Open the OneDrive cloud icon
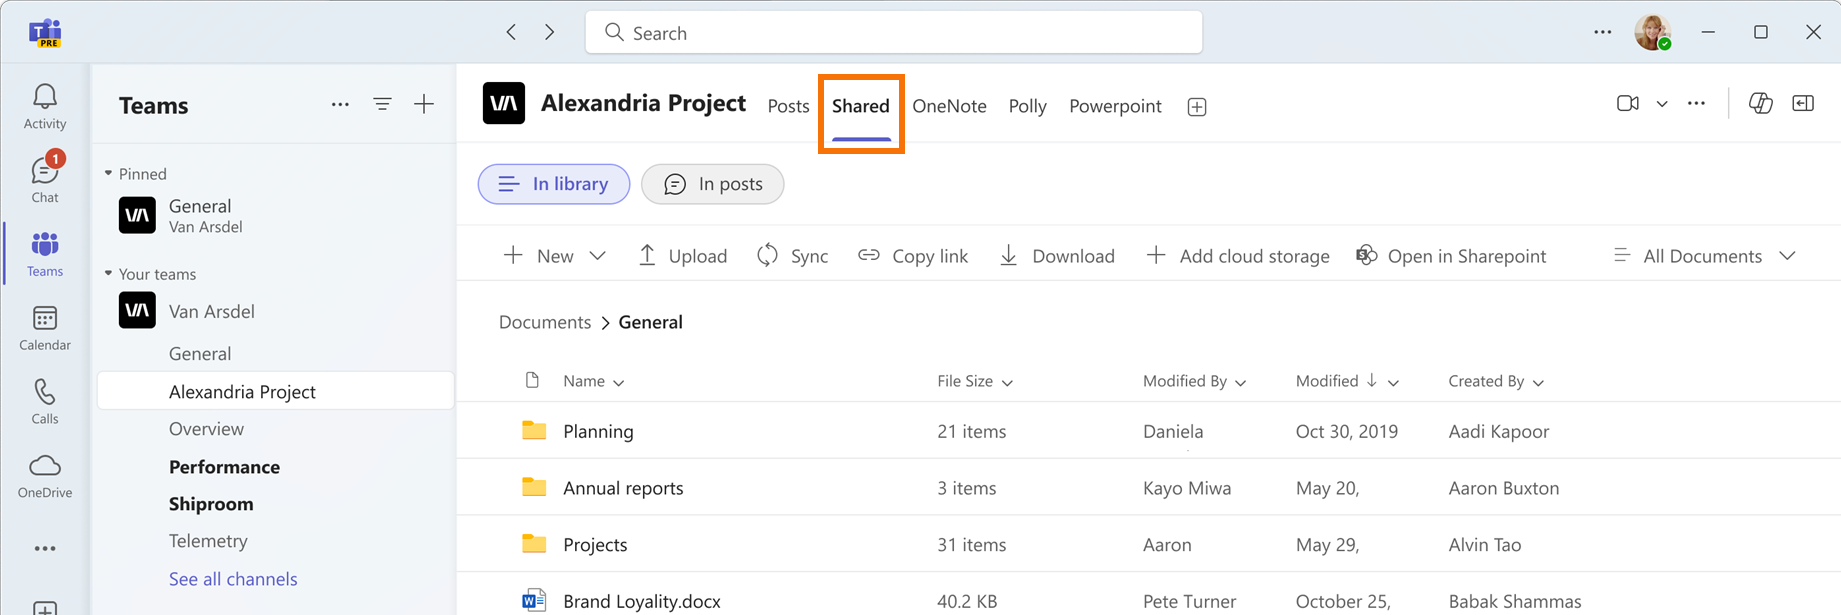The height and width of the screenshot is (615, 1841). coord(45,475)
